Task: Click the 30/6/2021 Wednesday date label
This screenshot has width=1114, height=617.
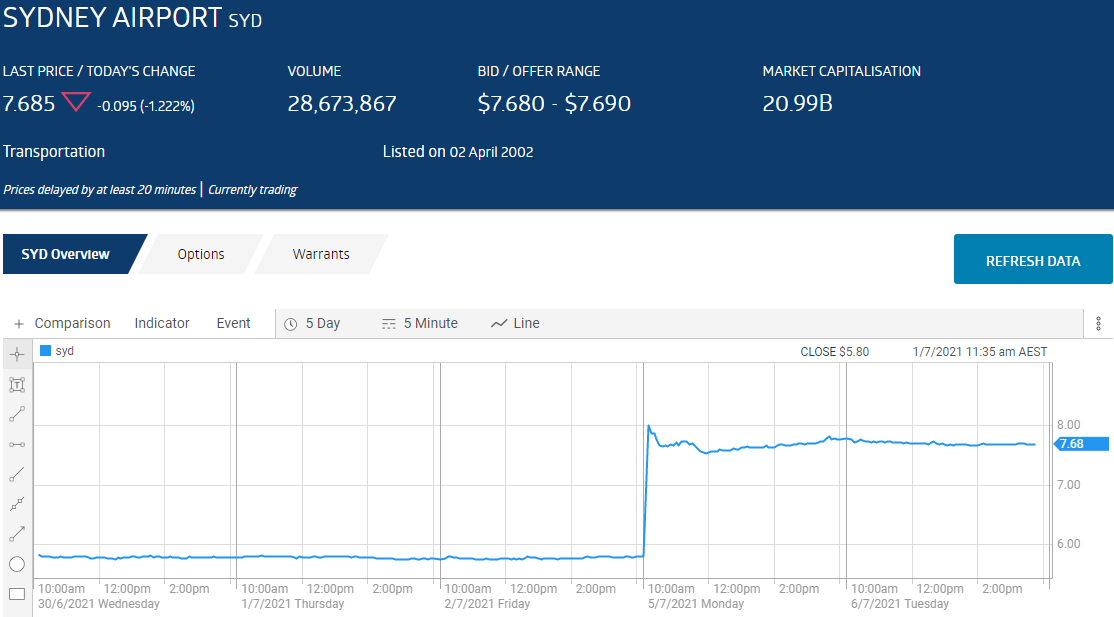Action: pos(99,603)
